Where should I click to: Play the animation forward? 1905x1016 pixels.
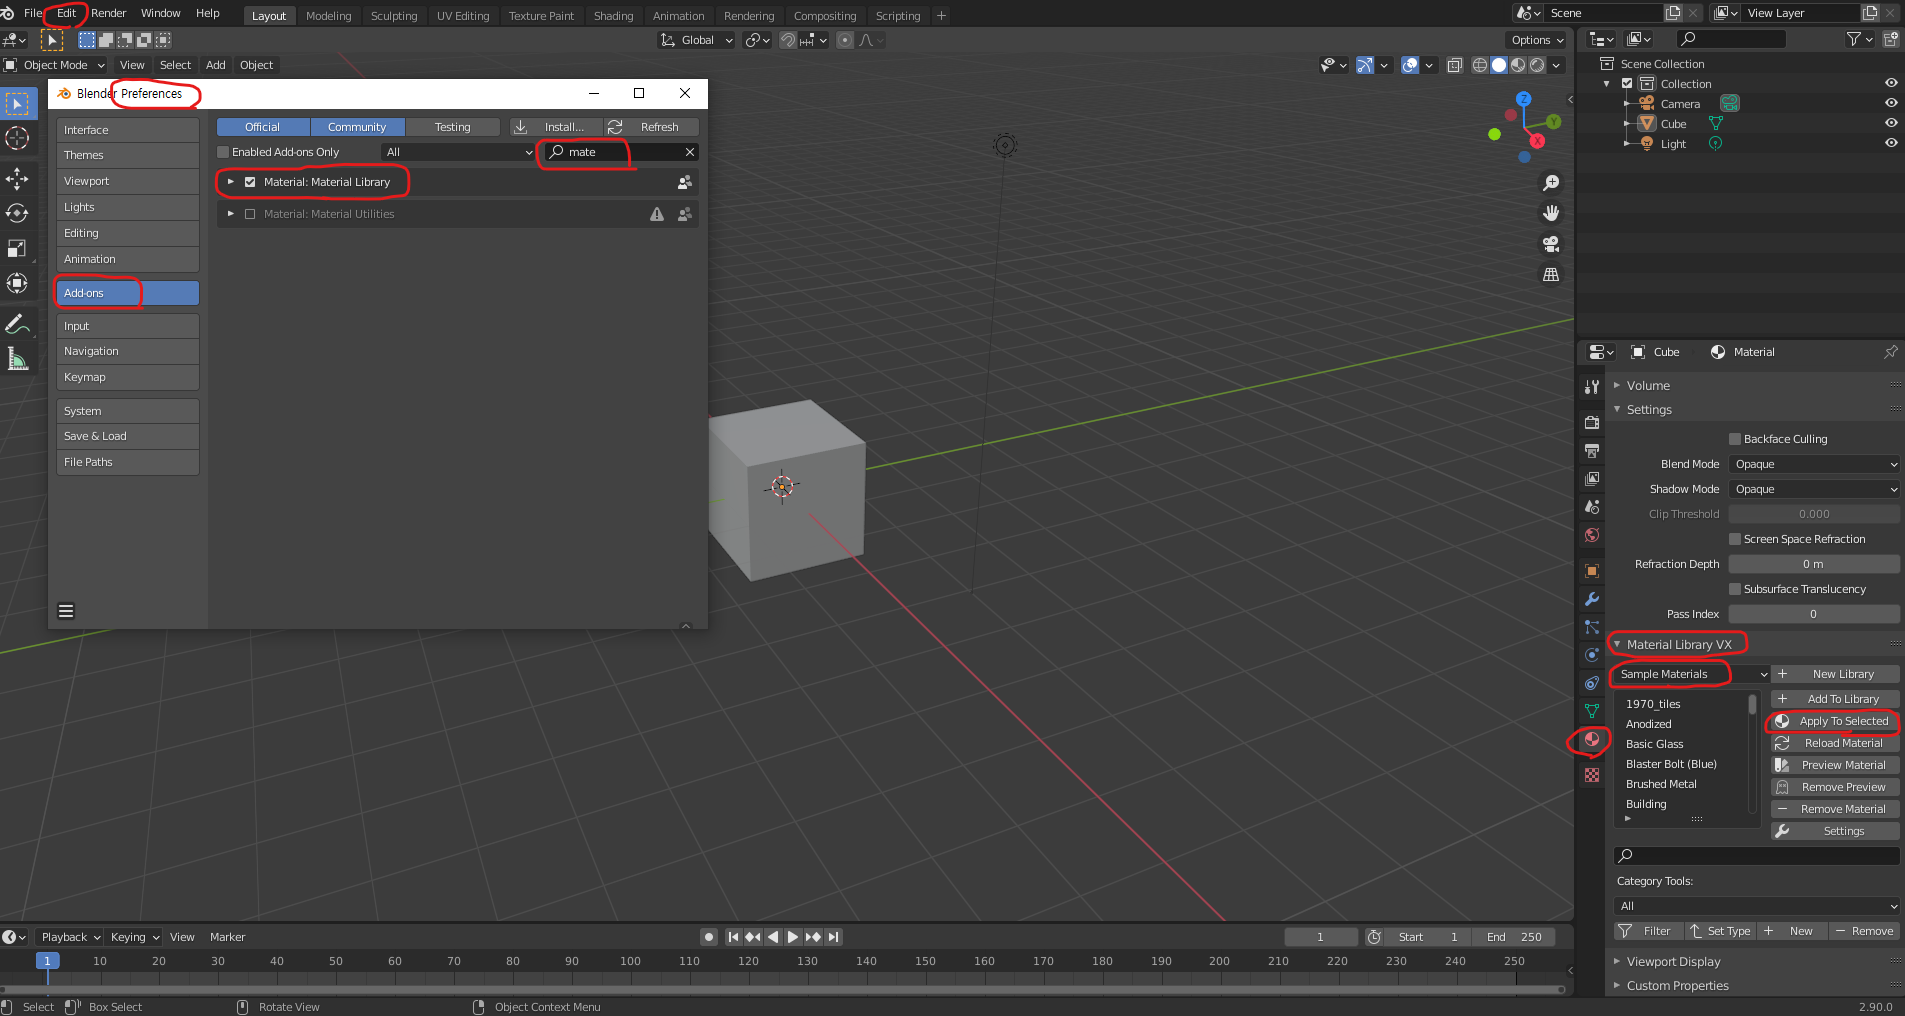[x=793, y=937]
